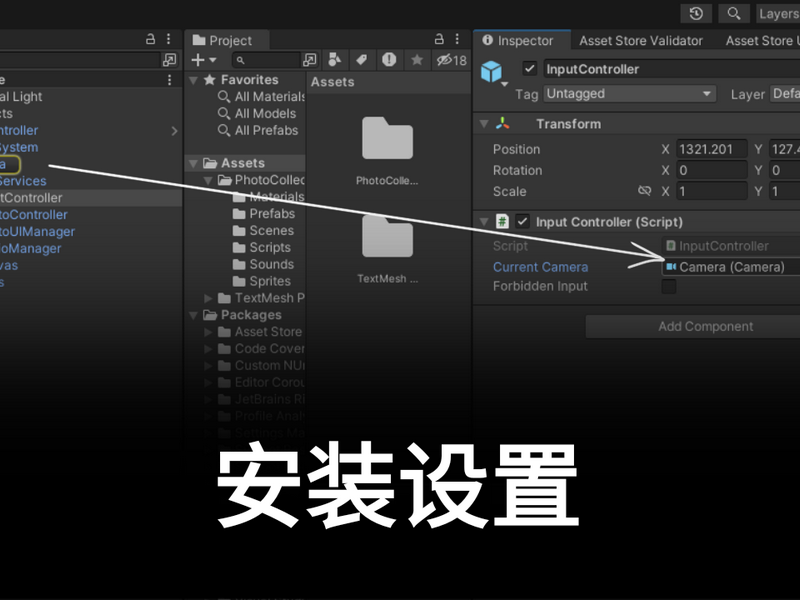Select the Custom NUnit package folder

pyautogui.click(x=261, y=365)
